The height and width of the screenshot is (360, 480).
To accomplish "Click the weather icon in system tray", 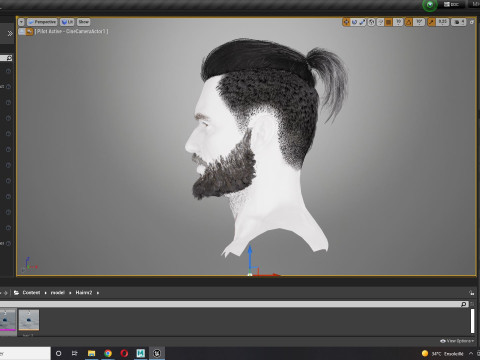I will pos(425,353).
